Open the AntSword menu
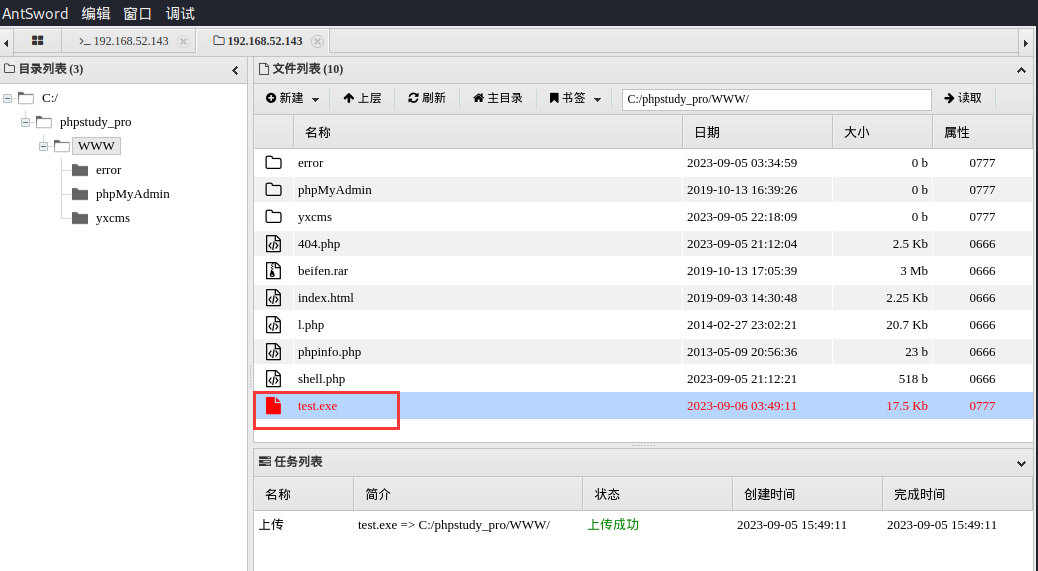This screenshot has width=1038, height=571. pyautogui.click(x=35, y=13)
